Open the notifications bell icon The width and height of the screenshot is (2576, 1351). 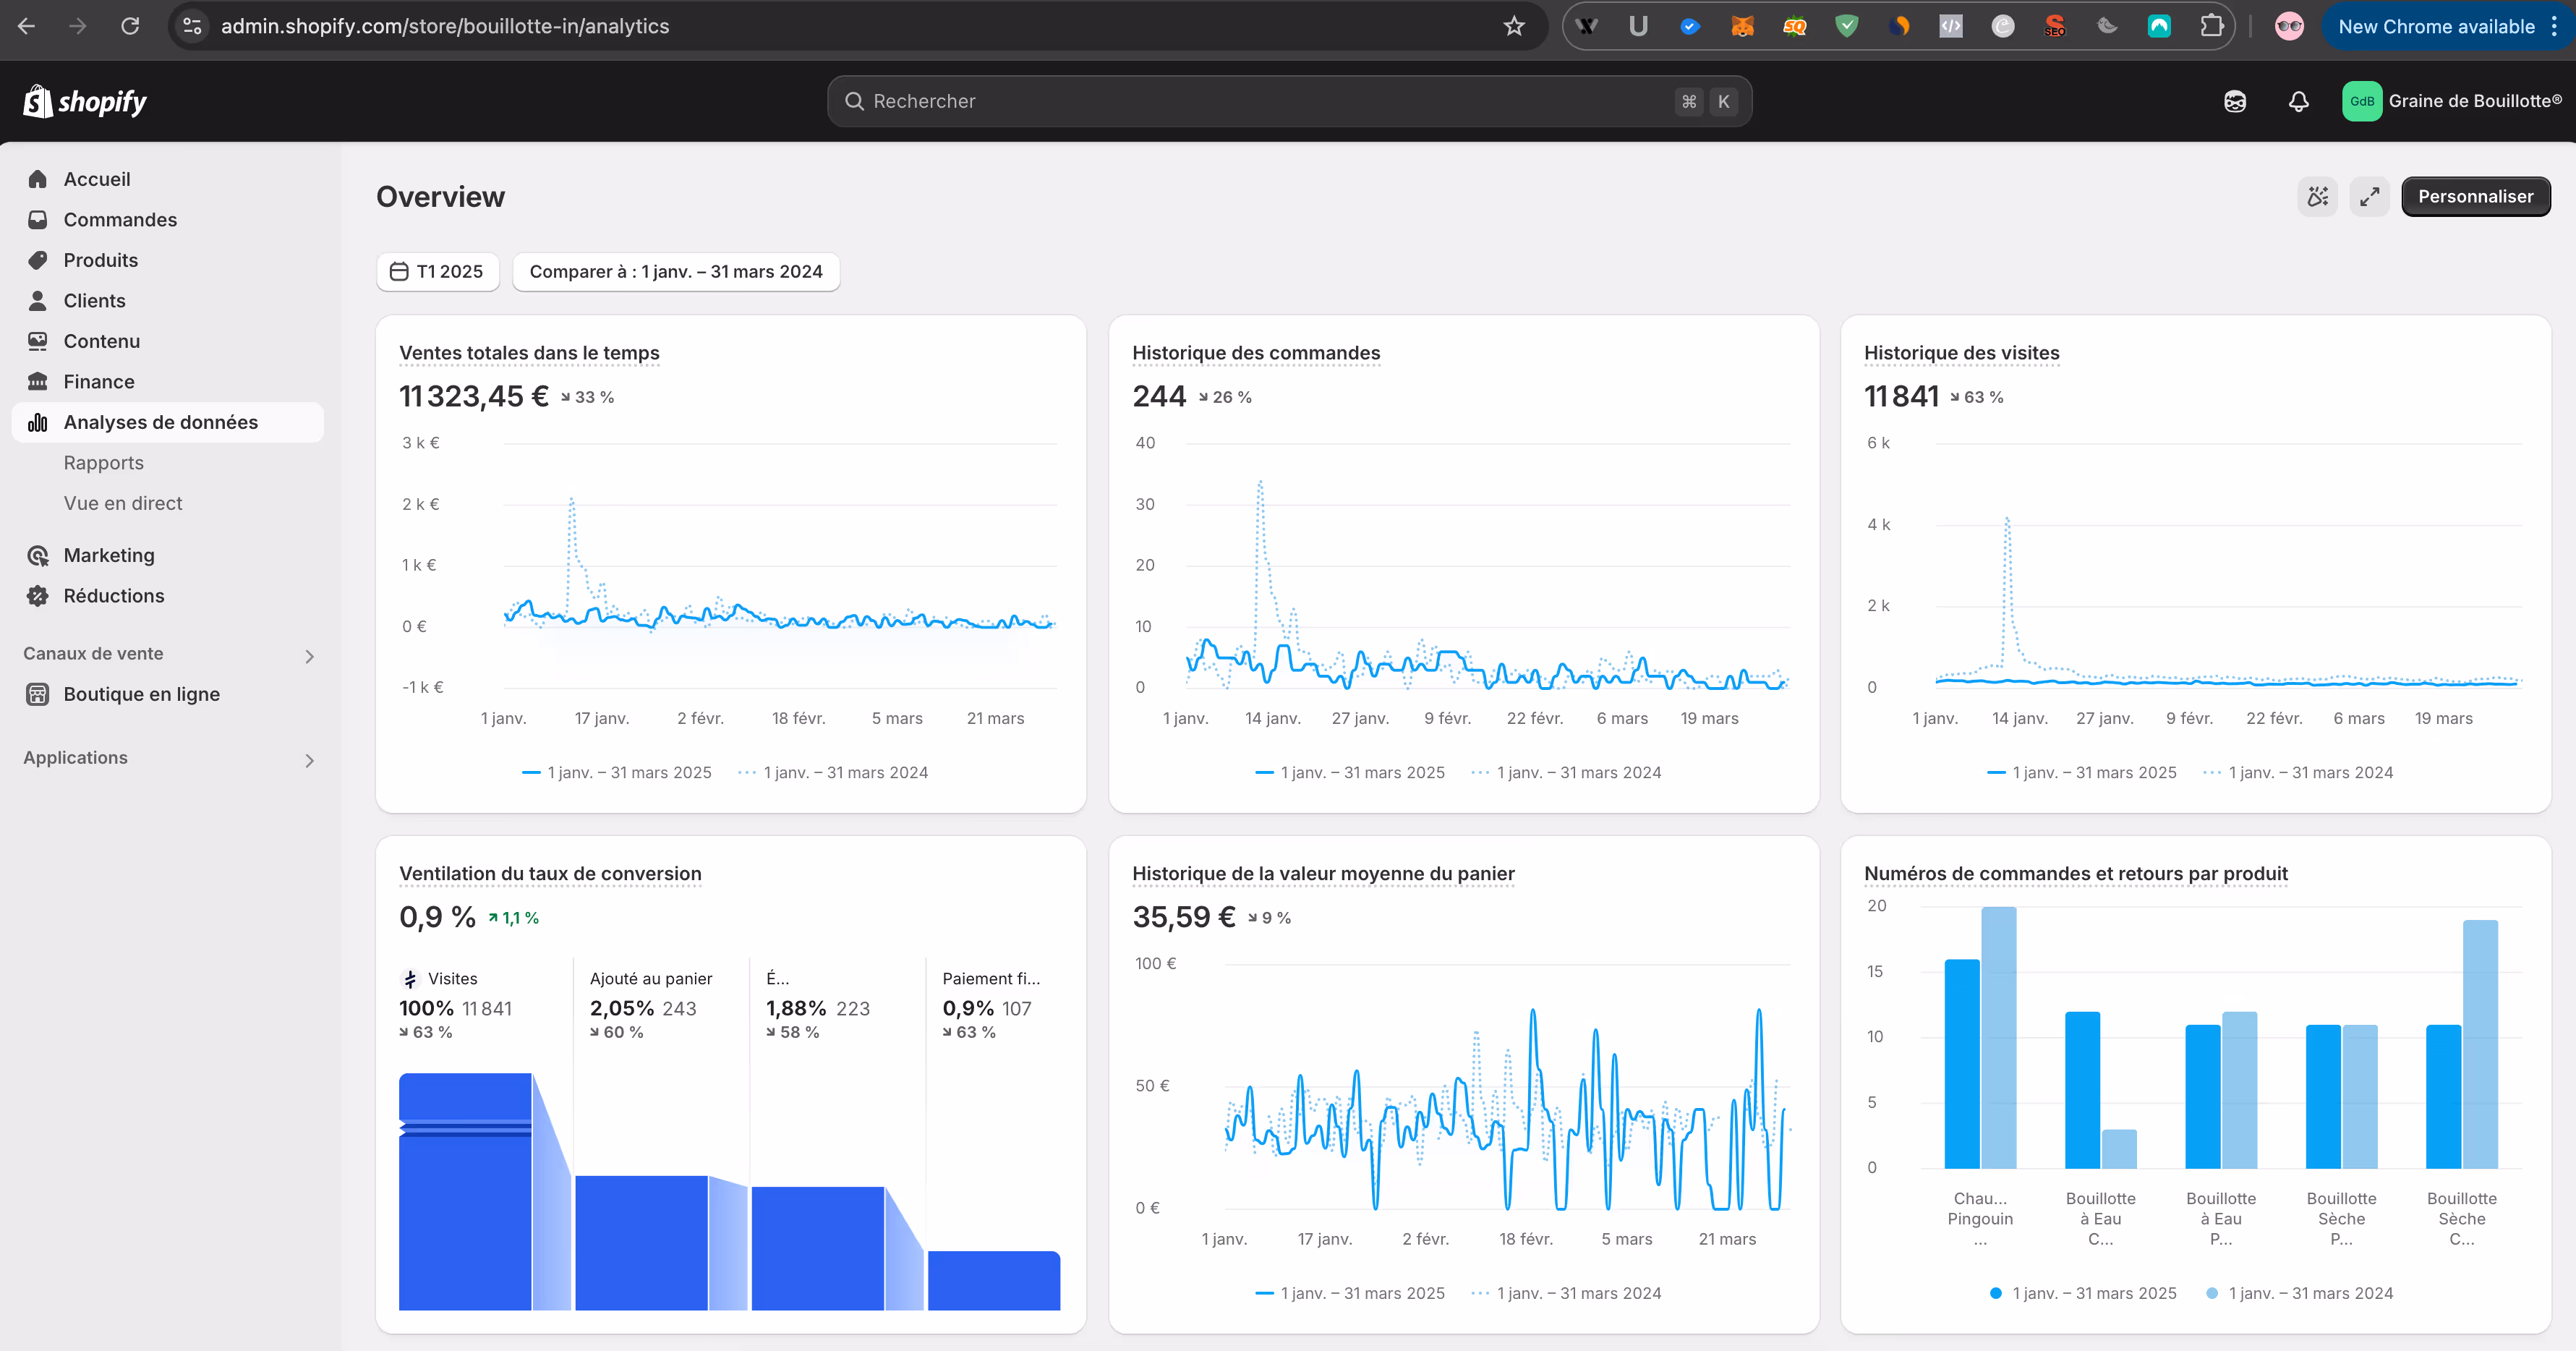click(x=2298, y=101)
